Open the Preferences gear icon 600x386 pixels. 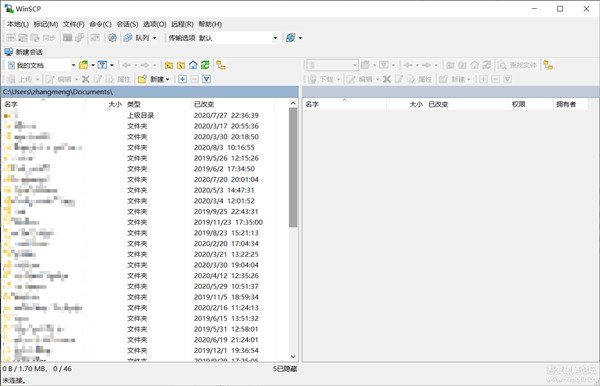click(x=112, y=37)
